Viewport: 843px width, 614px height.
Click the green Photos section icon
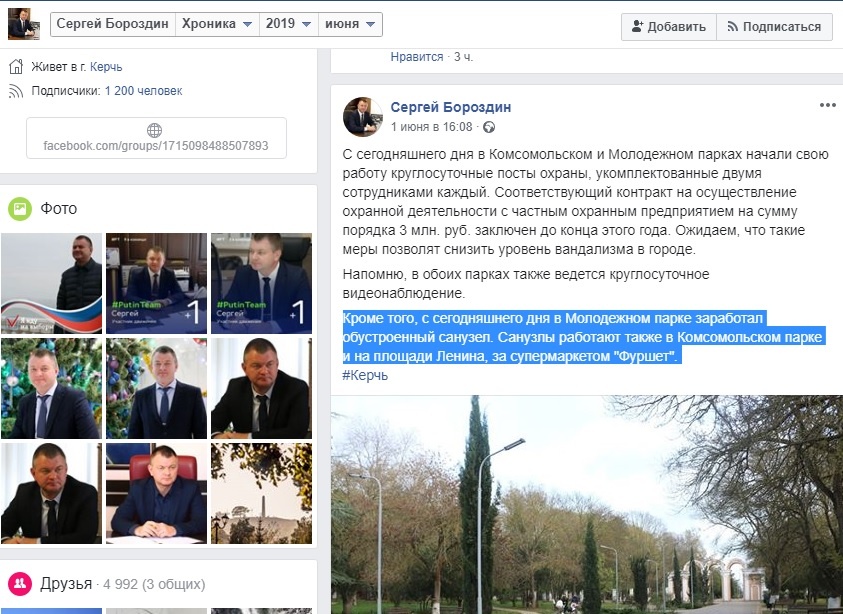coord(19,208)
